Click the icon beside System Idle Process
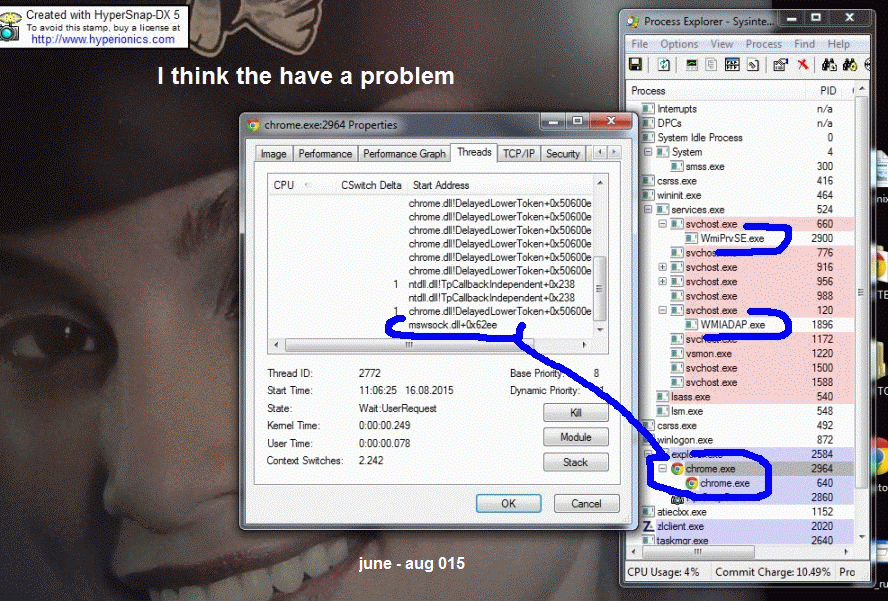 pos(648,138)
